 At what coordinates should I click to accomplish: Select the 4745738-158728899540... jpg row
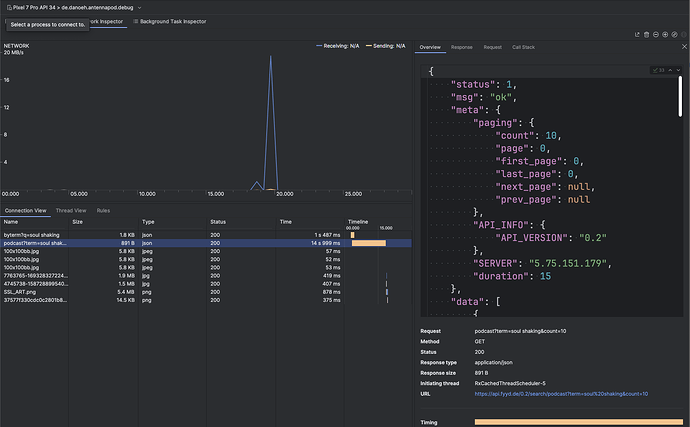pyautogui.click(x=206, y=284)
